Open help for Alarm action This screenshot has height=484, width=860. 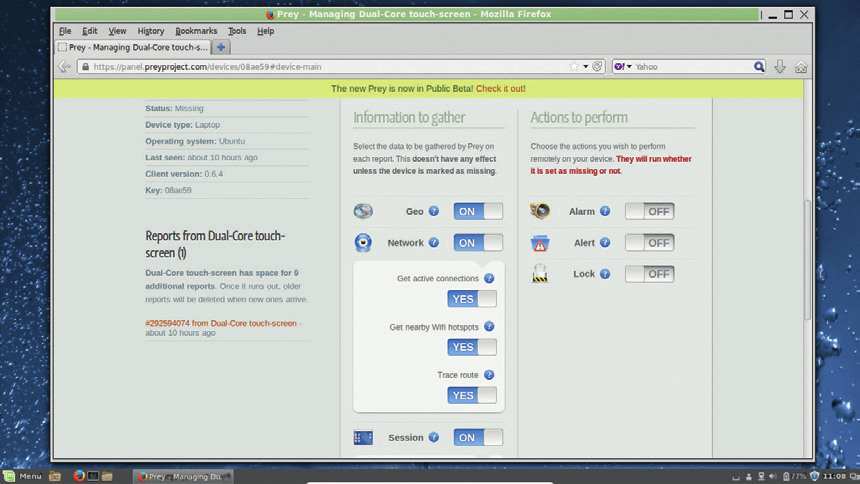click(x=605, y=211)
